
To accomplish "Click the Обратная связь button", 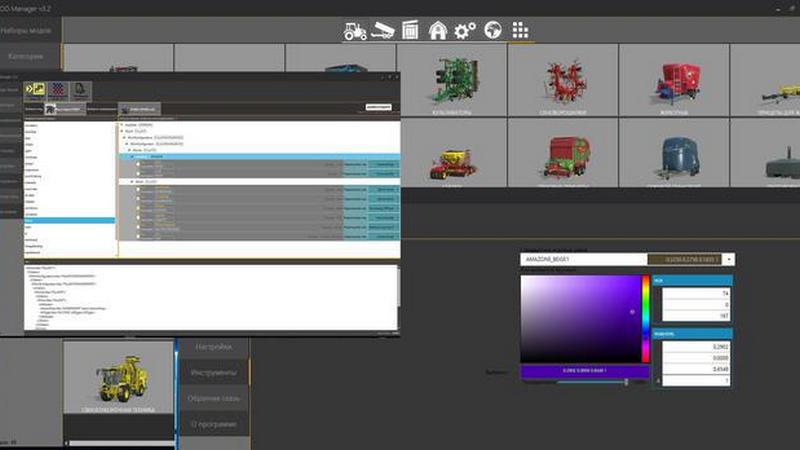I will (x=214, y=399).
